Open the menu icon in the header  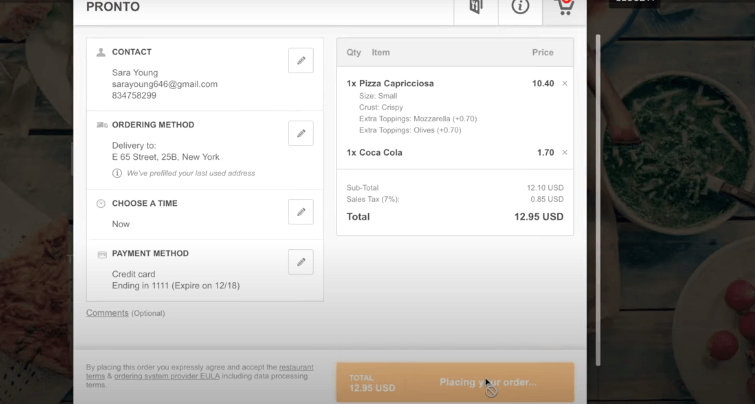click(476, 7)
